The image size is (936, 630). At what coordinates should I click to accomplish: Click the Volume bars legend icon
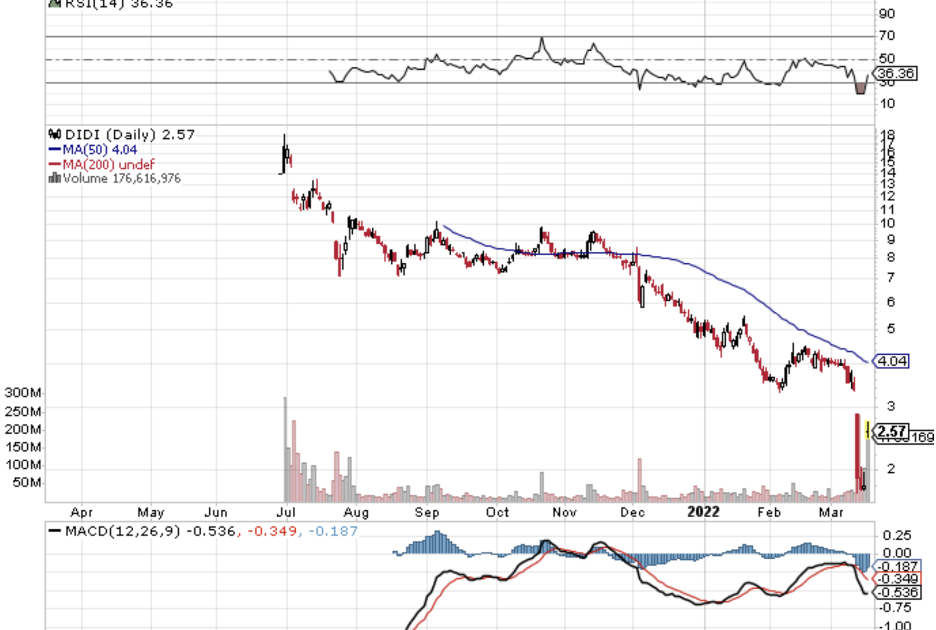(55, 178)
